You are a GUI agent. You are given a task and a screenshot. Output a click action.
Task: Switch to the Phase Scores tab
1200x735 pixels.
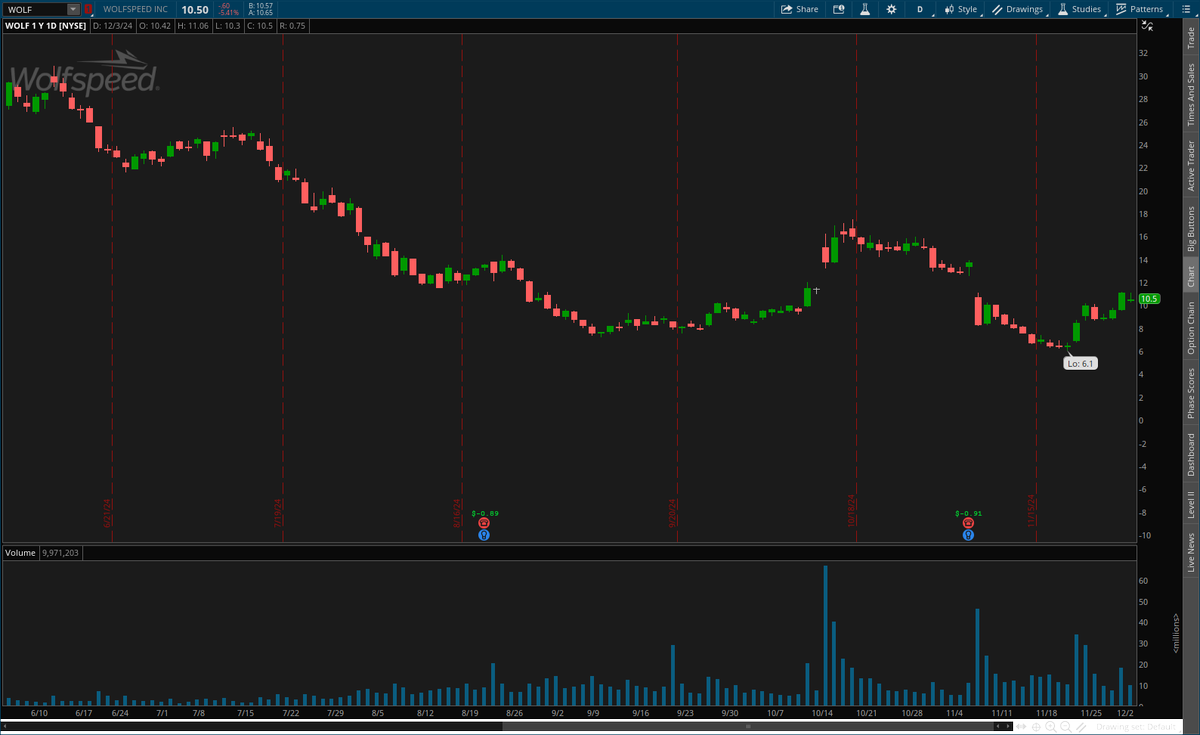(x=1190, y=393)
